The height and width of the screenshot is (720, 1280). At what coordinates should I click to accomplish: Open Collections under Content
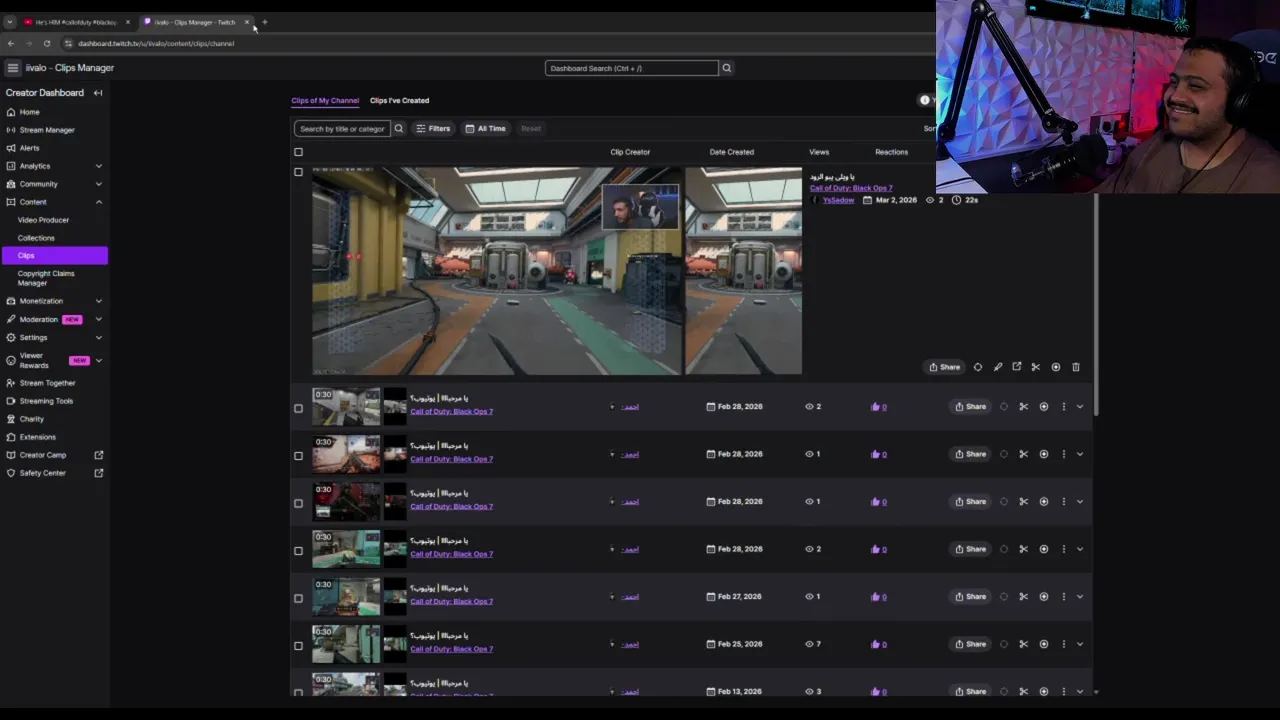(36, 238)
